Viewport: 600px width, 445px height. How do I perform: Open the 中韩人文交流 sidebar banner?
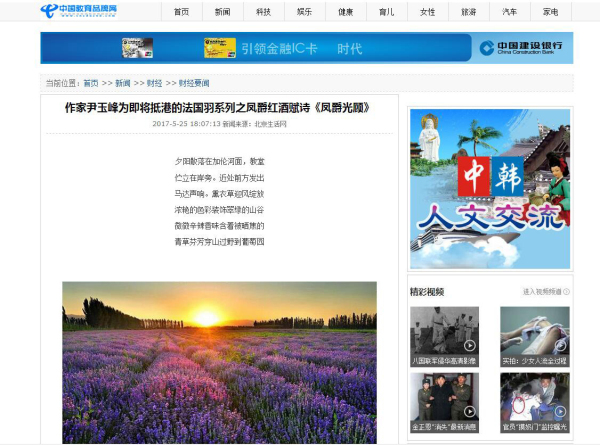[490, 188]
